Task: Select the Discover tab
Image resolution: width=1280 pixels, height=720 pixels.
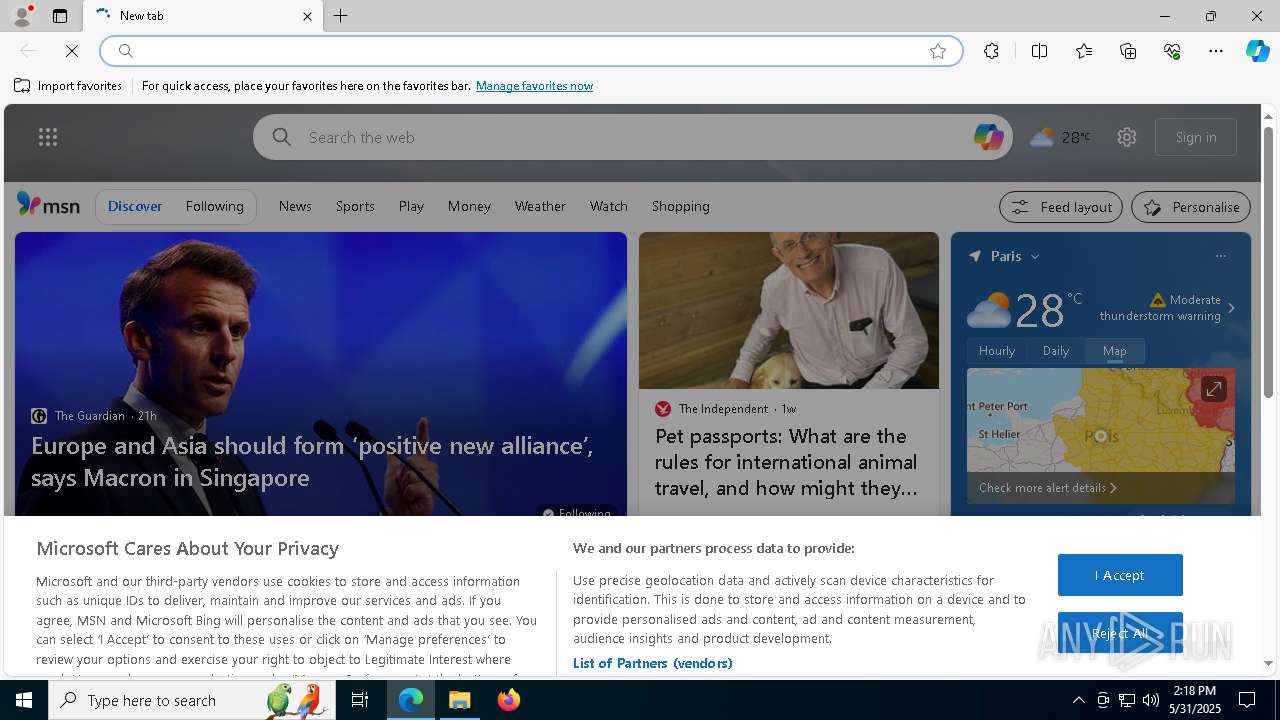Action: click(x=135, y=206)
